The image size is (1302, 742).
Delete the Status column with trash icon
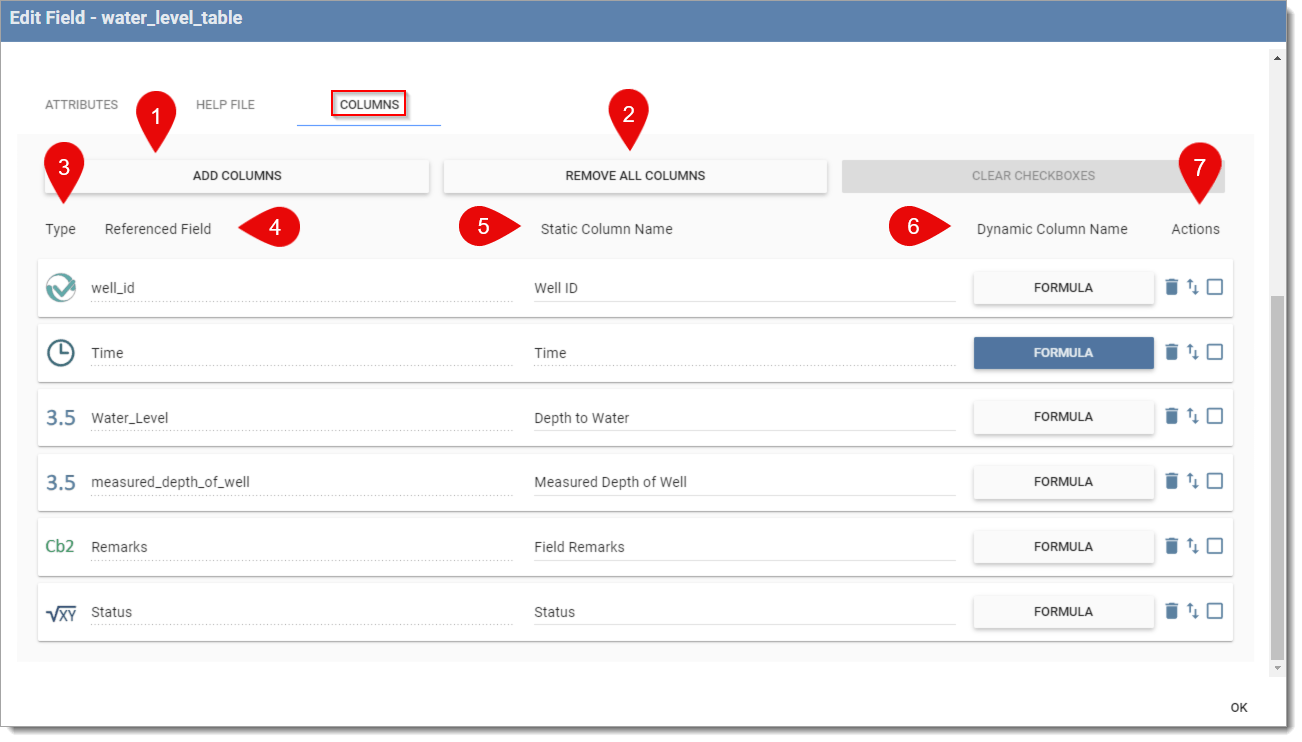click(x=1172, y=611)
